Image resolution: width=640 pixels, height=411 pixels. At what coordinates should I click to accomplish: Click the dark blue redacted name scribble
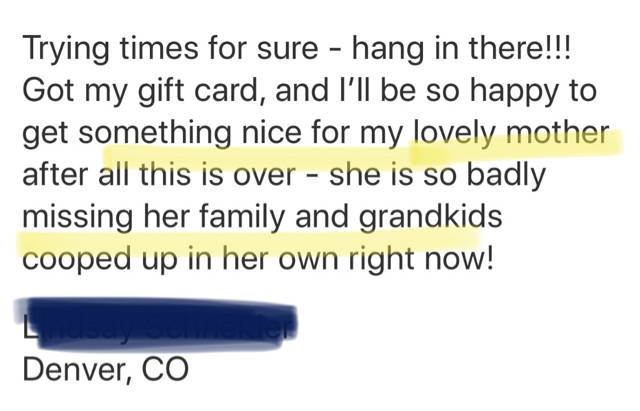(155, 324)
